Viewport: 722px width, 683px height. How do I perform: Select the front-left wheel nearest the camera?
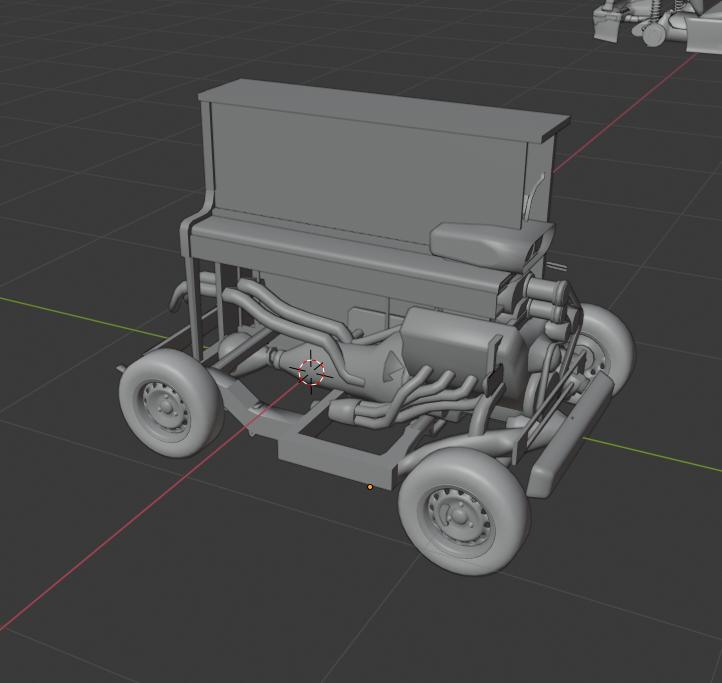[464, 511]
